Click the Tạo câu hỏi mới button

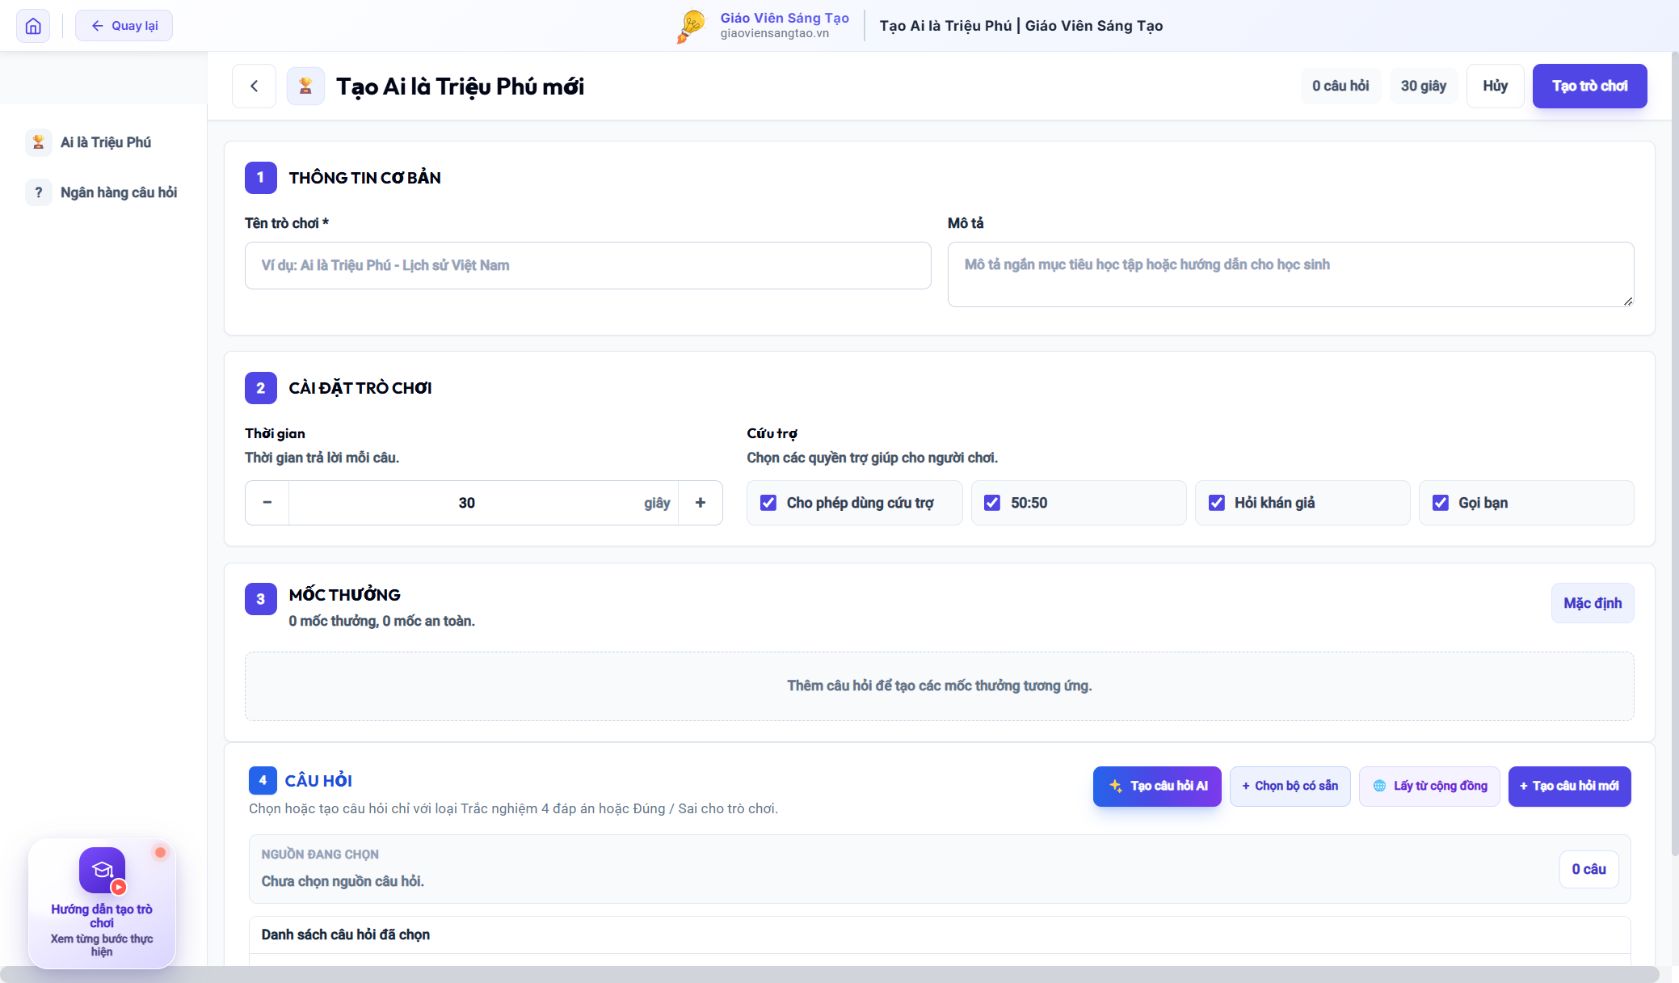(1570, 786)
